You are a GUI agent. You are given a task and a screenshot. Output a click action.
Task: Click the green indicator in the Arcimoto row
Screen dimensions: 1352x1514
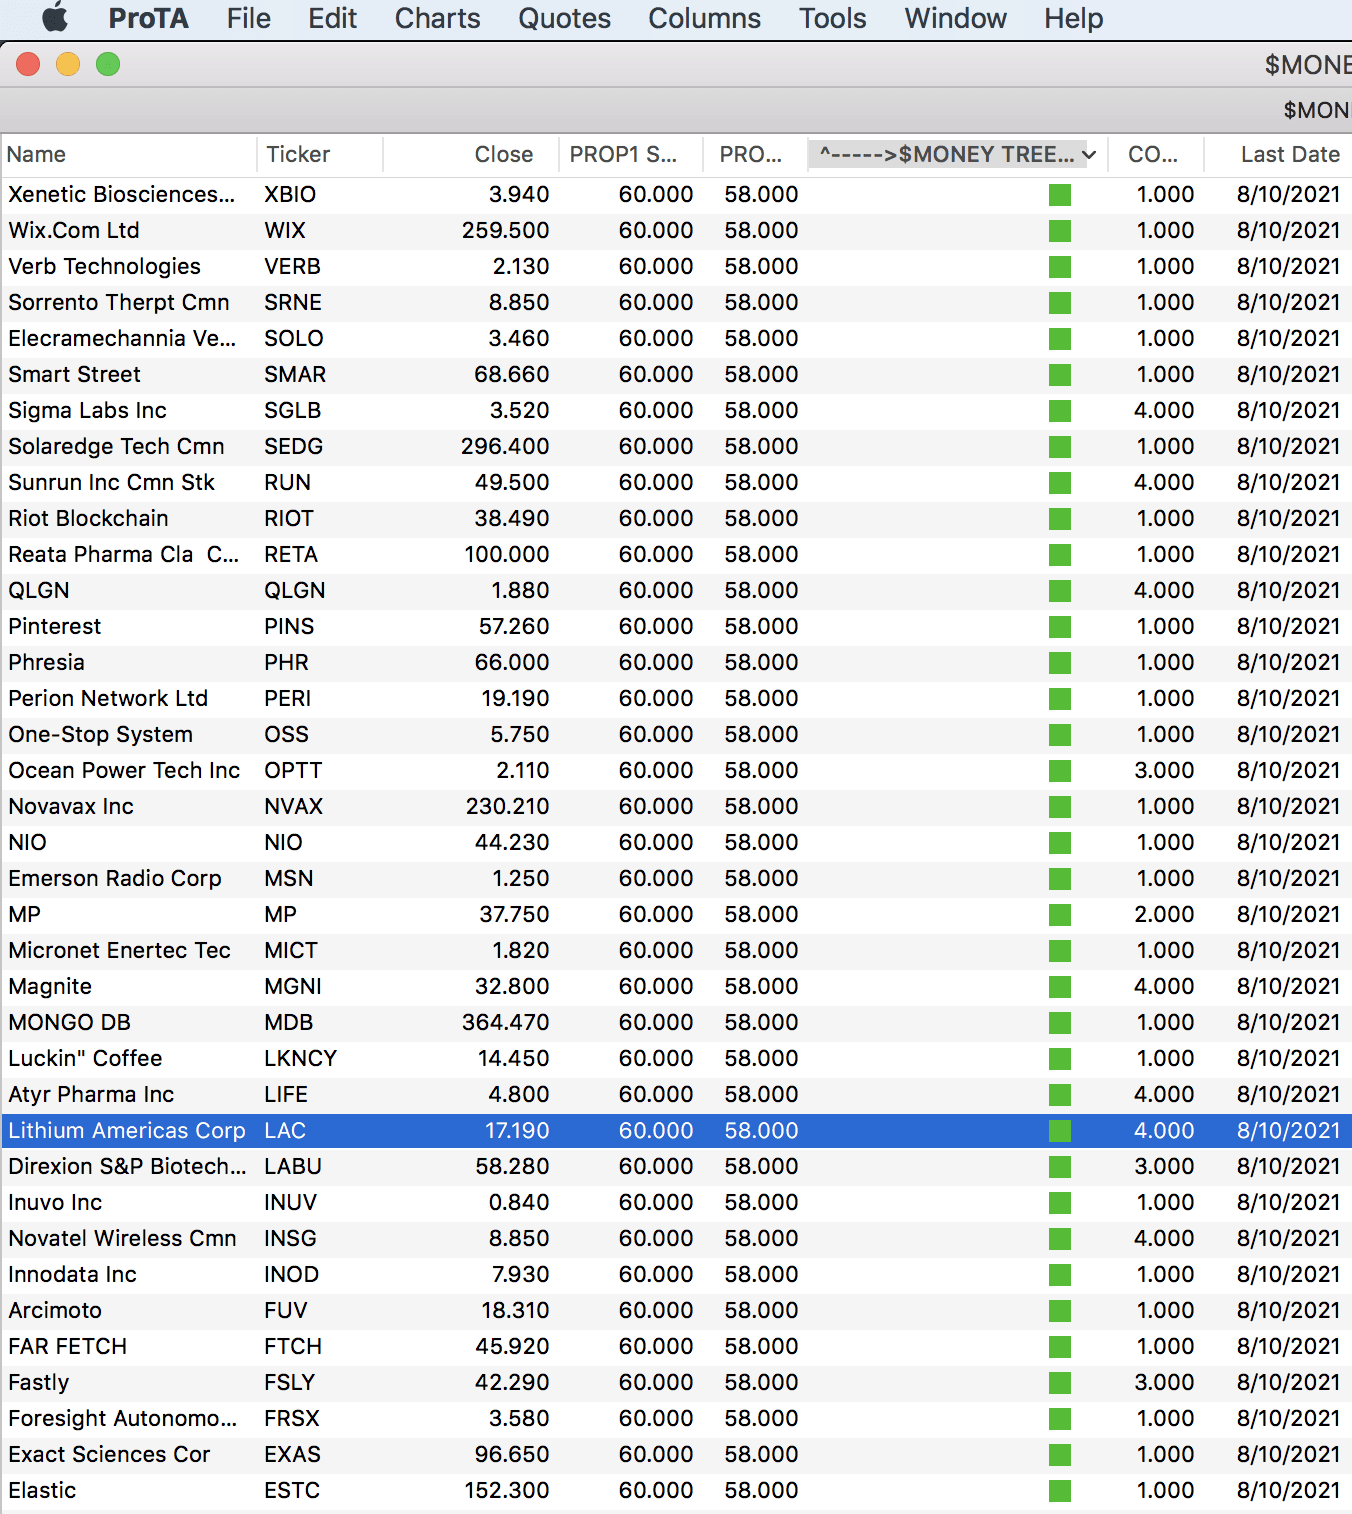tap(1060, 1311)
